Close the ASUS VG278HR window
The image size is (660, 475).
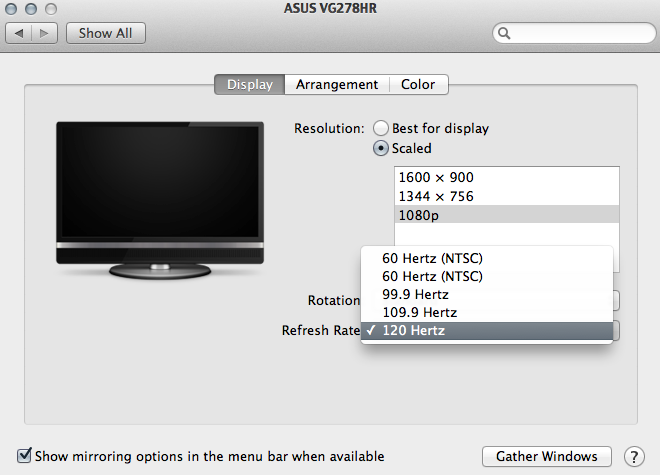click(11, 8)
